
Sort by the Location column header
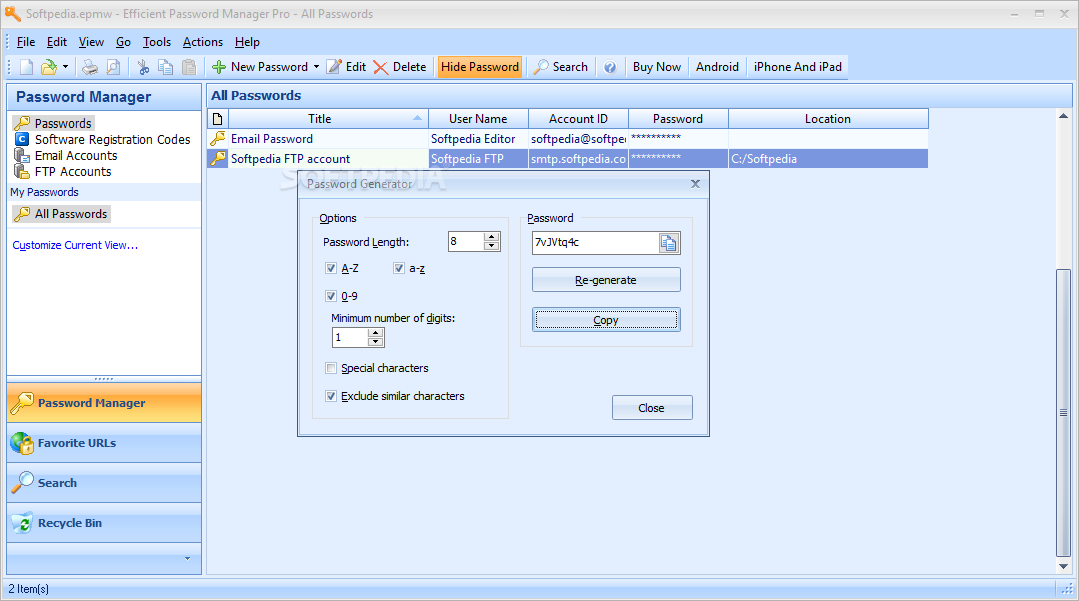pyautogui.click(x=828, y=118)
